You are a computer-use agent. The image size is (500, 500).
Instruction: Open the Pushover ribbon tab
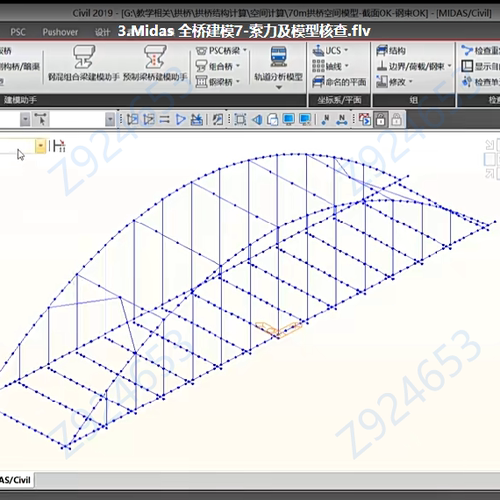coord(60,32)
